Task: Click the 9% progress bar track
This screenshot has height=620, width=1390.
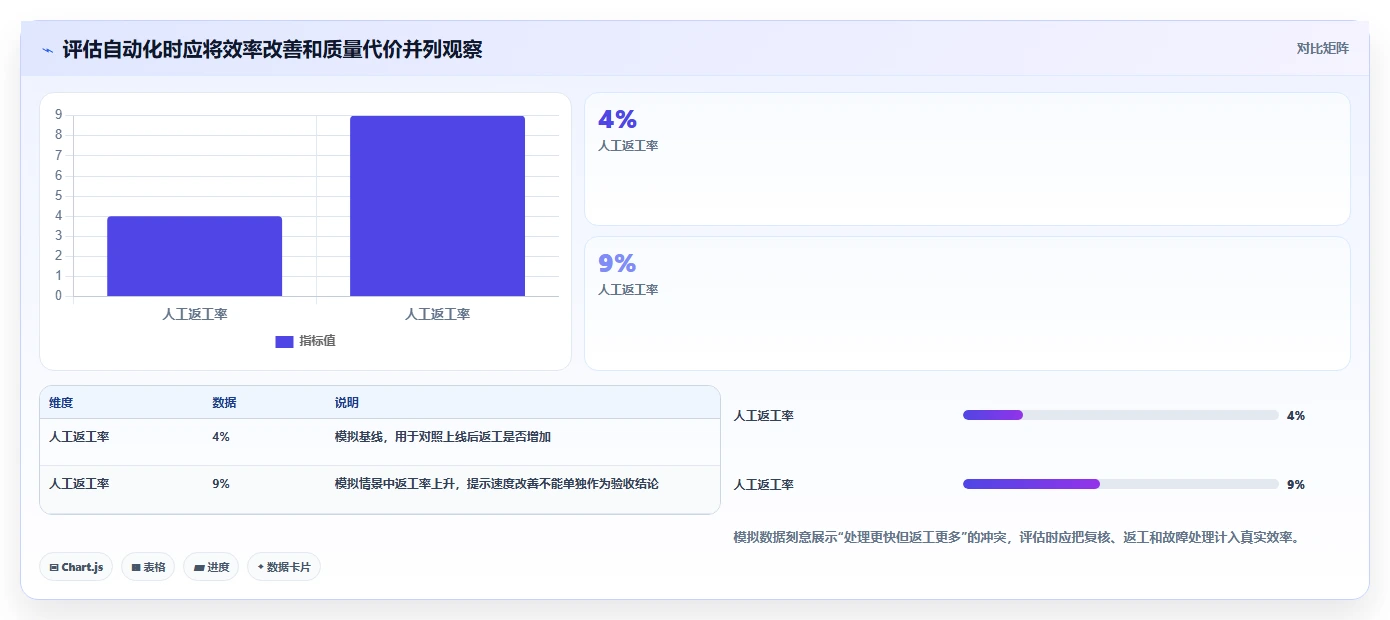Action: (1121, 484)
